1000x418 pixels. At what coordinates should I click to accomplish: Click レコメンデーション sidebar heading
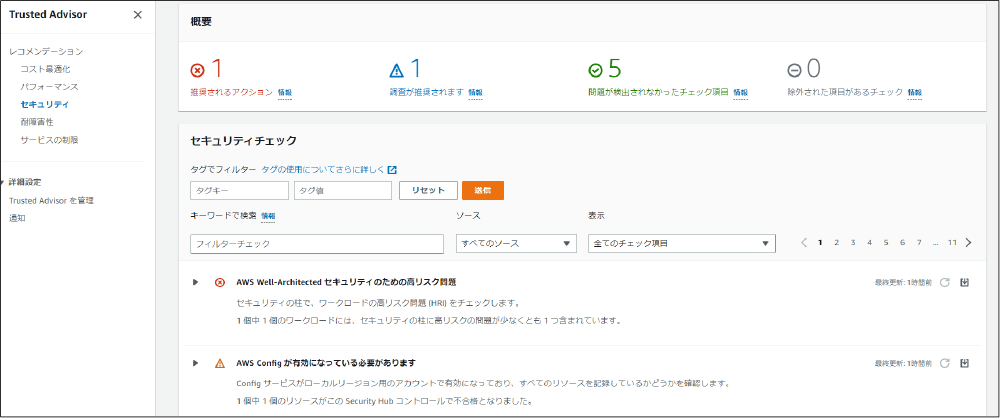click(x=46, y=51)
